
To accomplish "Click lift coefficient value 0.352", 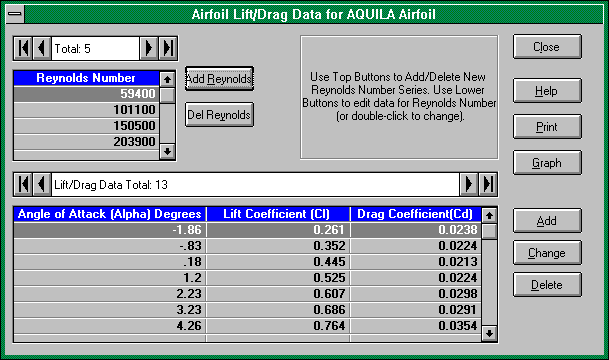I will [278, 246].
